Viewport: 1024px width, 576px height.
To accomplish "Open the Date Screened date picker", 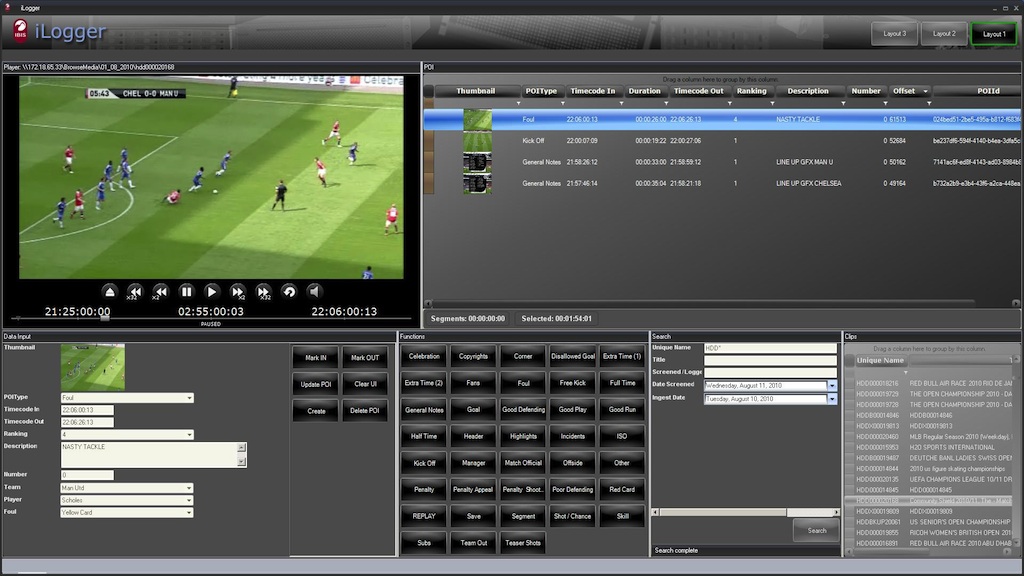I will point(832,386).
